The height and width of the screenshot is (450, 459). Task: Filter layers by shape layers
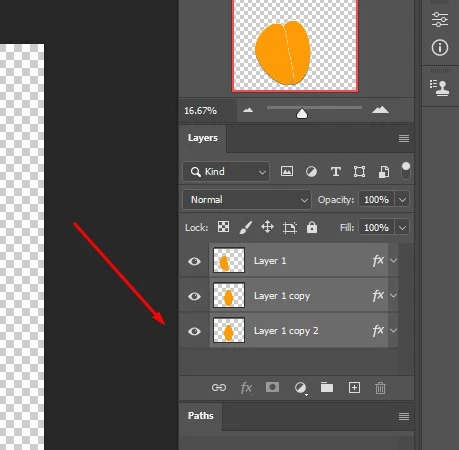tap(359, 172)
